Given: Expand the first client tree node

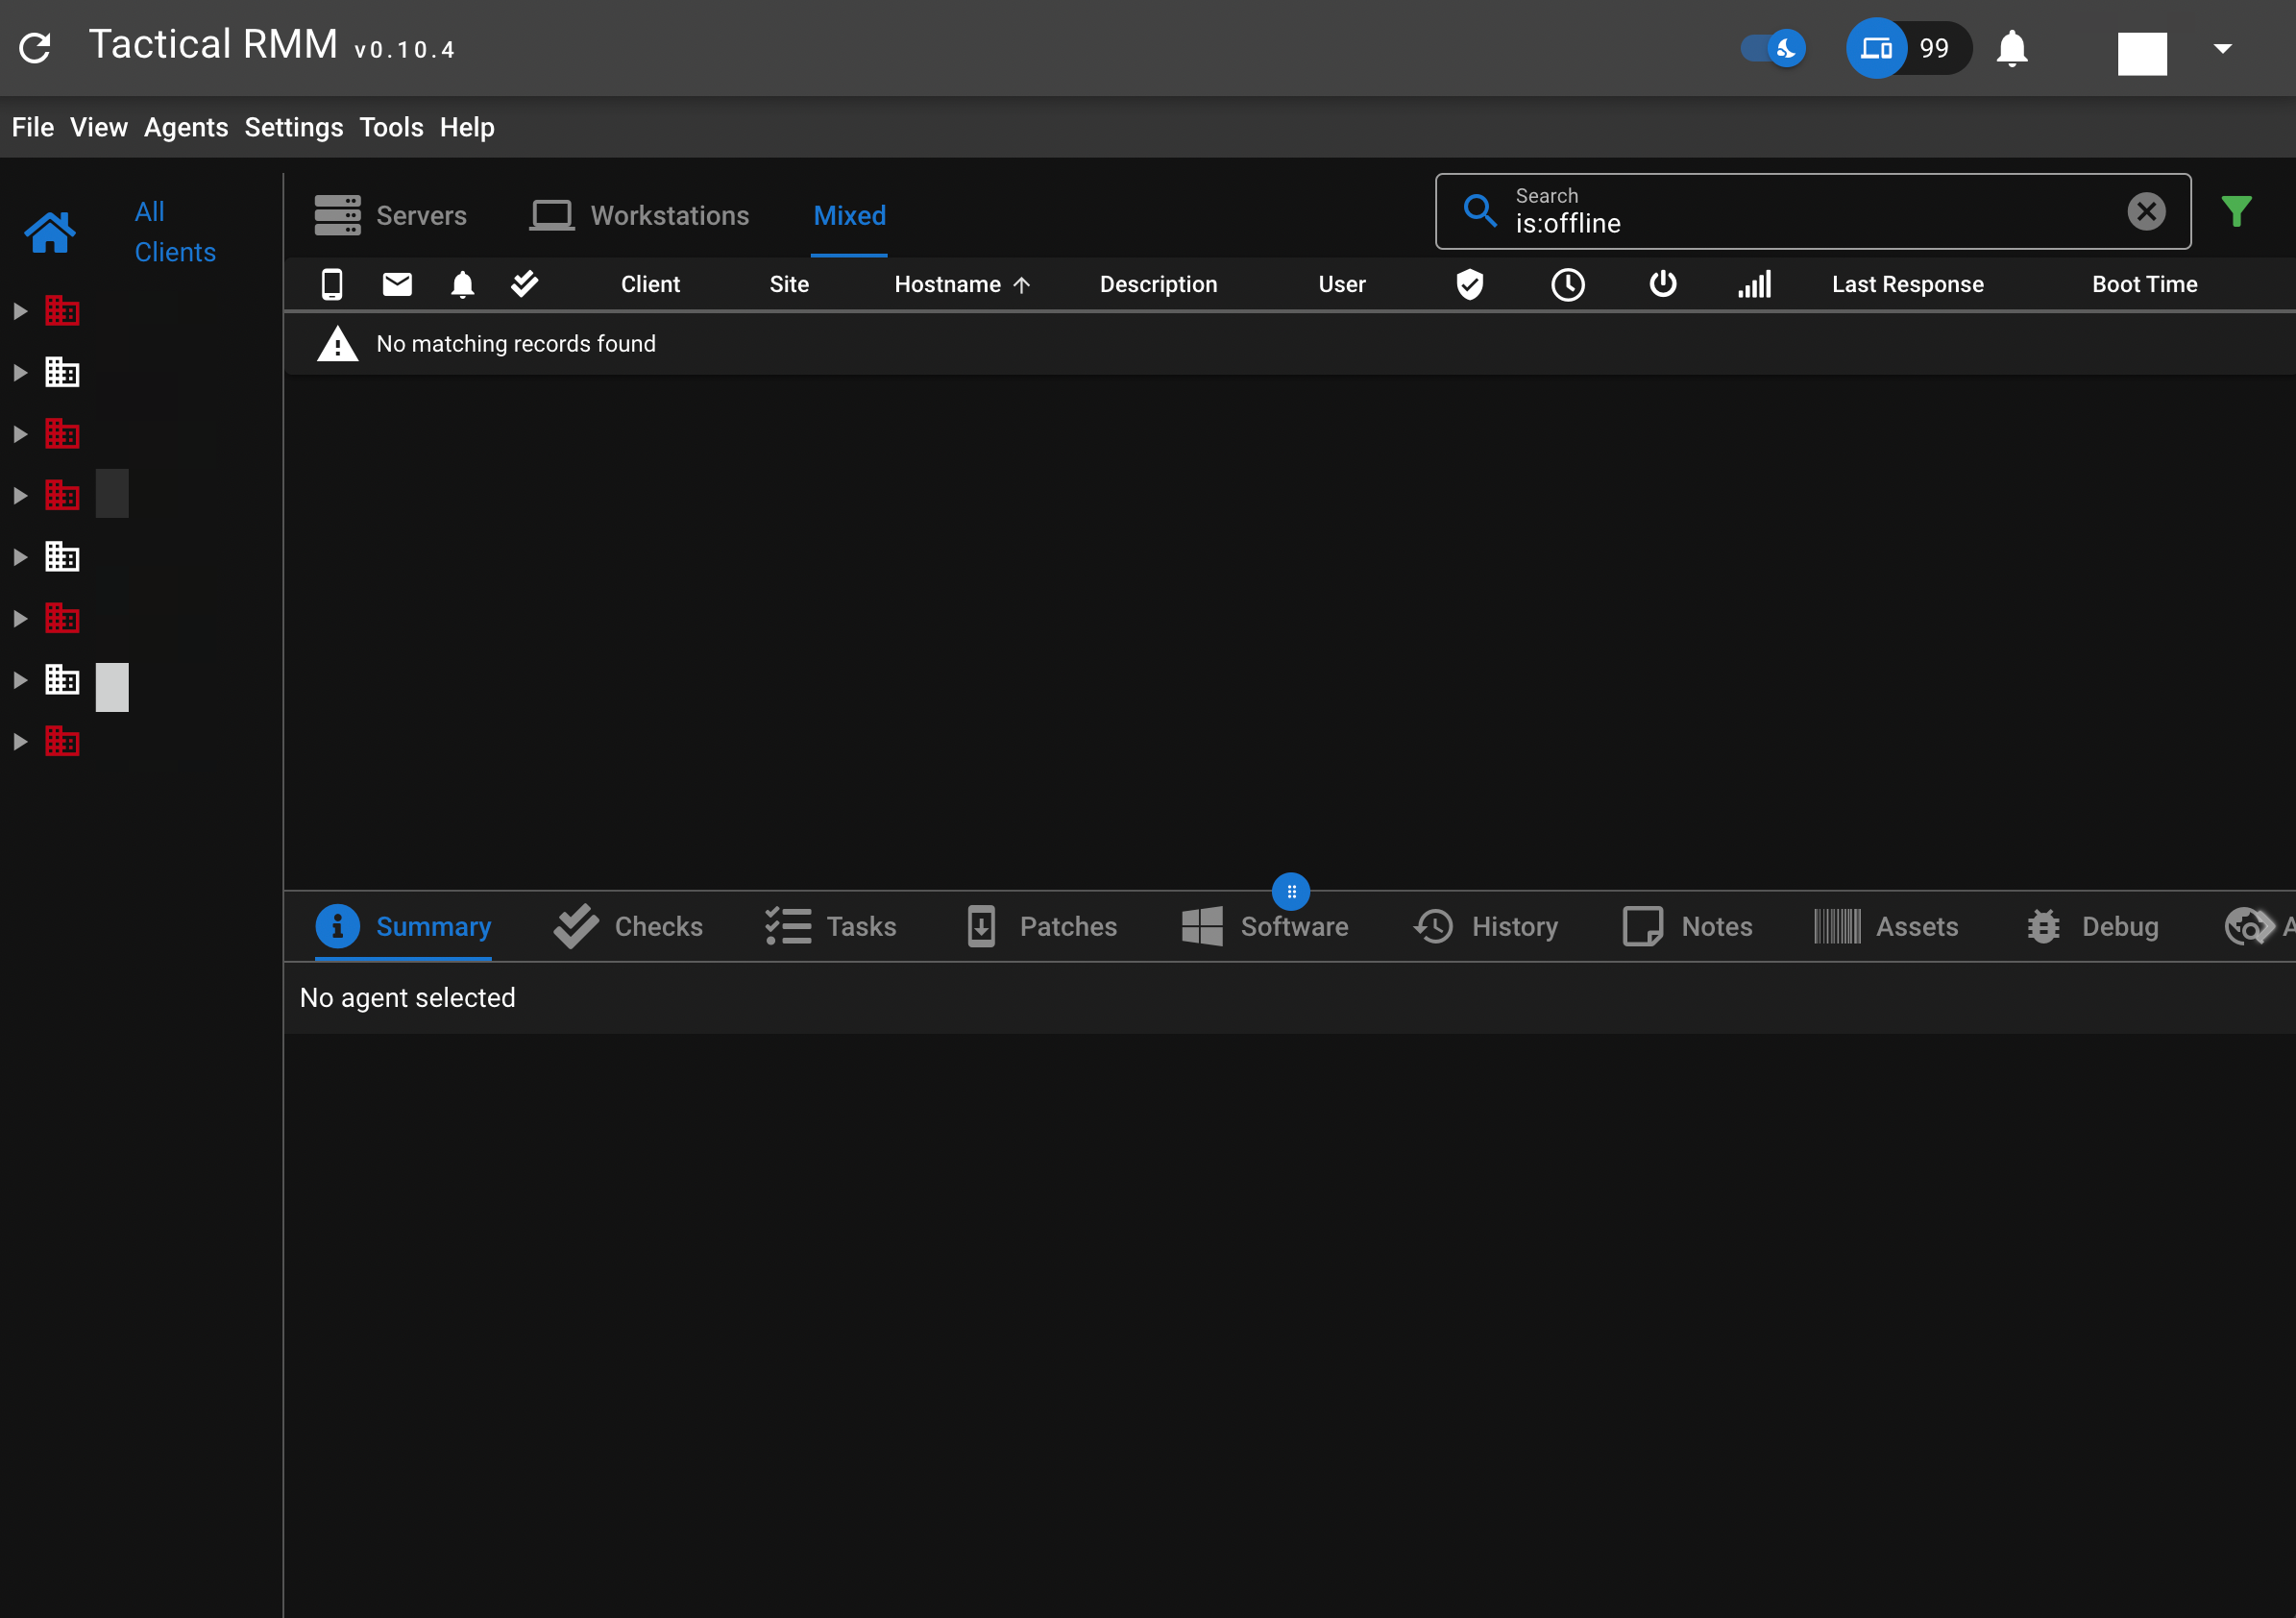Looking at the screenshot, I should [20, 312].
